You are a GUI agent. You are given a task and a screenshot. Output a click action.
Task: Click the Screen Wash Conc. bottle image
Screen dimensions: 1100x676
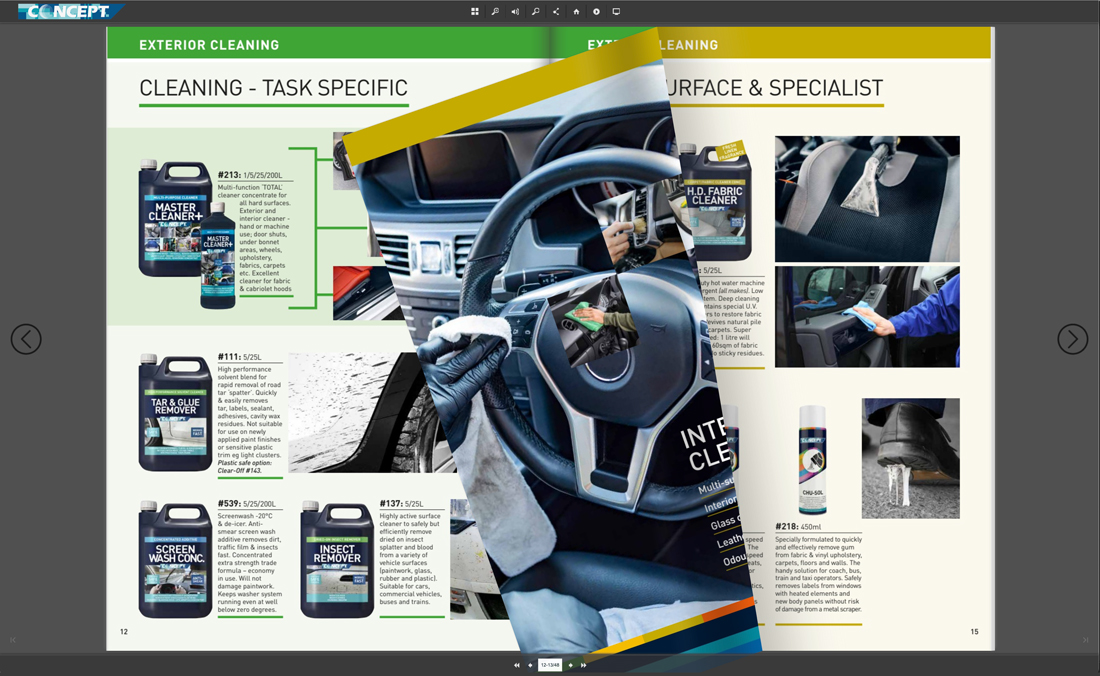click(x=175, y=560)
